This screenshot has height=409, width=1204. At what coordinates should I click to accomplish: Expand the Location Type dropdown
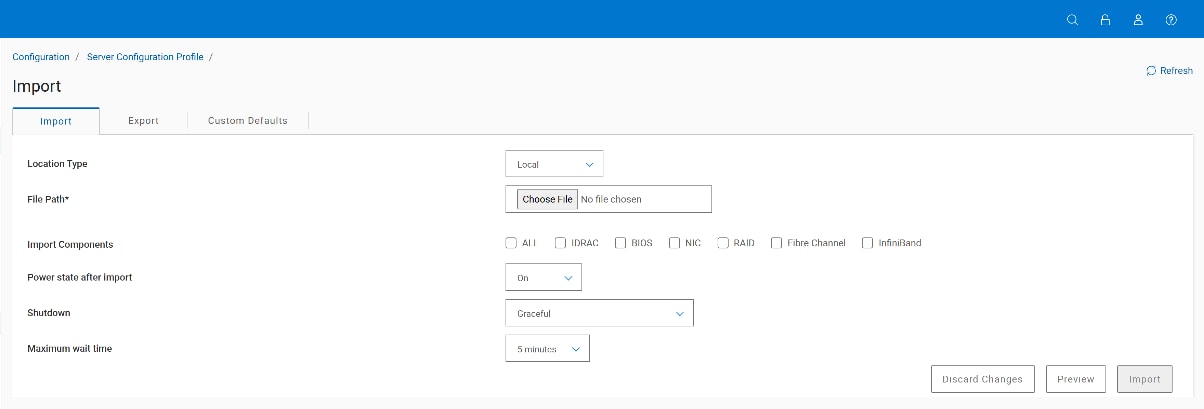click(554, 164)
